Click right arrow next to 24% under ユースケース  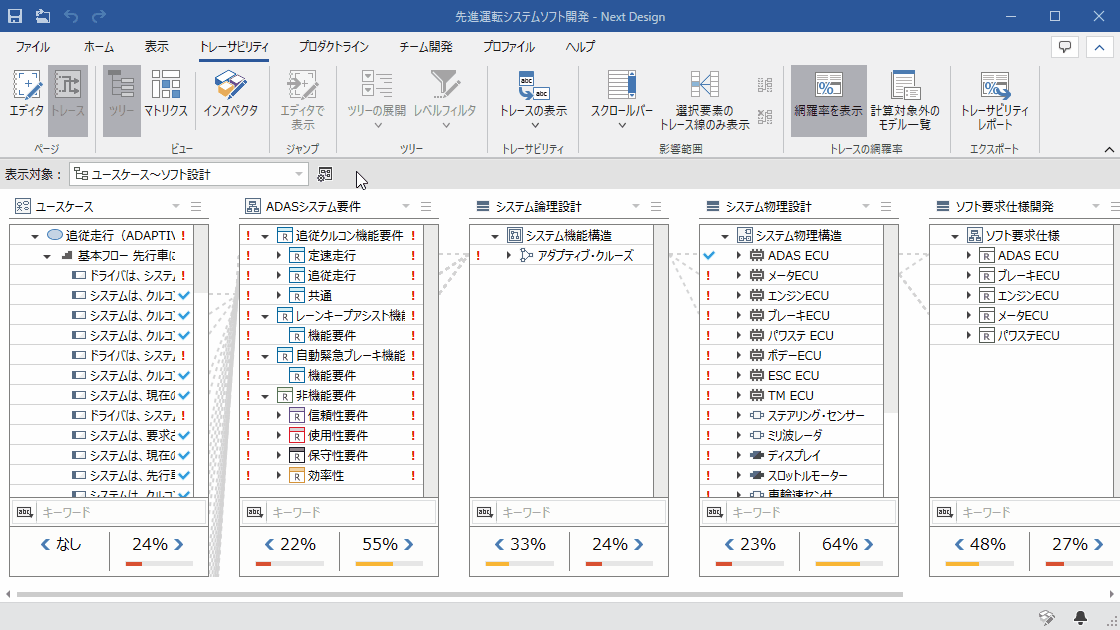click(x=179, y=544)
